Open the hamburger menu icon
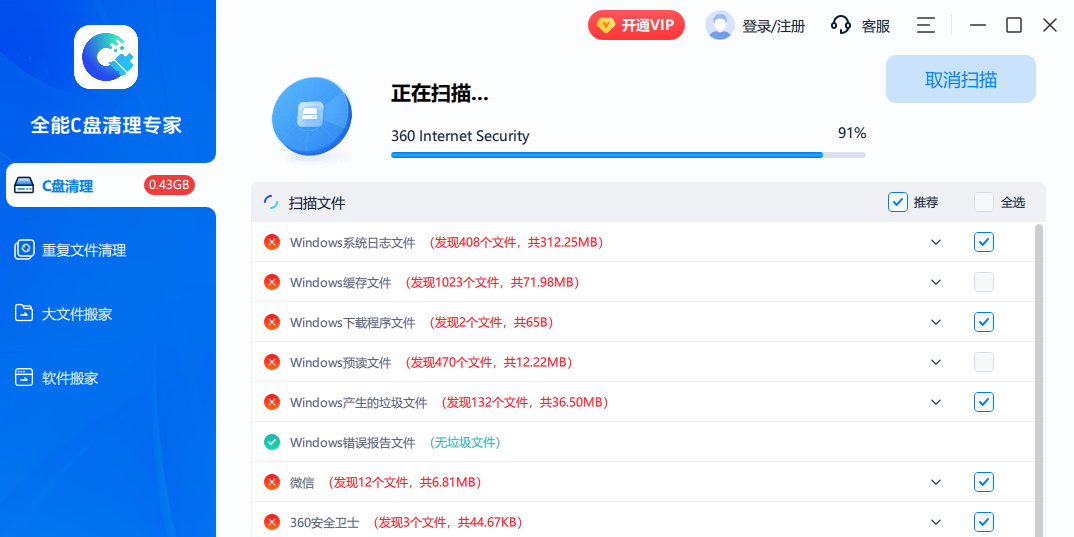The height and width of the screenshot is (537, 1074). [x=926, y=25]
